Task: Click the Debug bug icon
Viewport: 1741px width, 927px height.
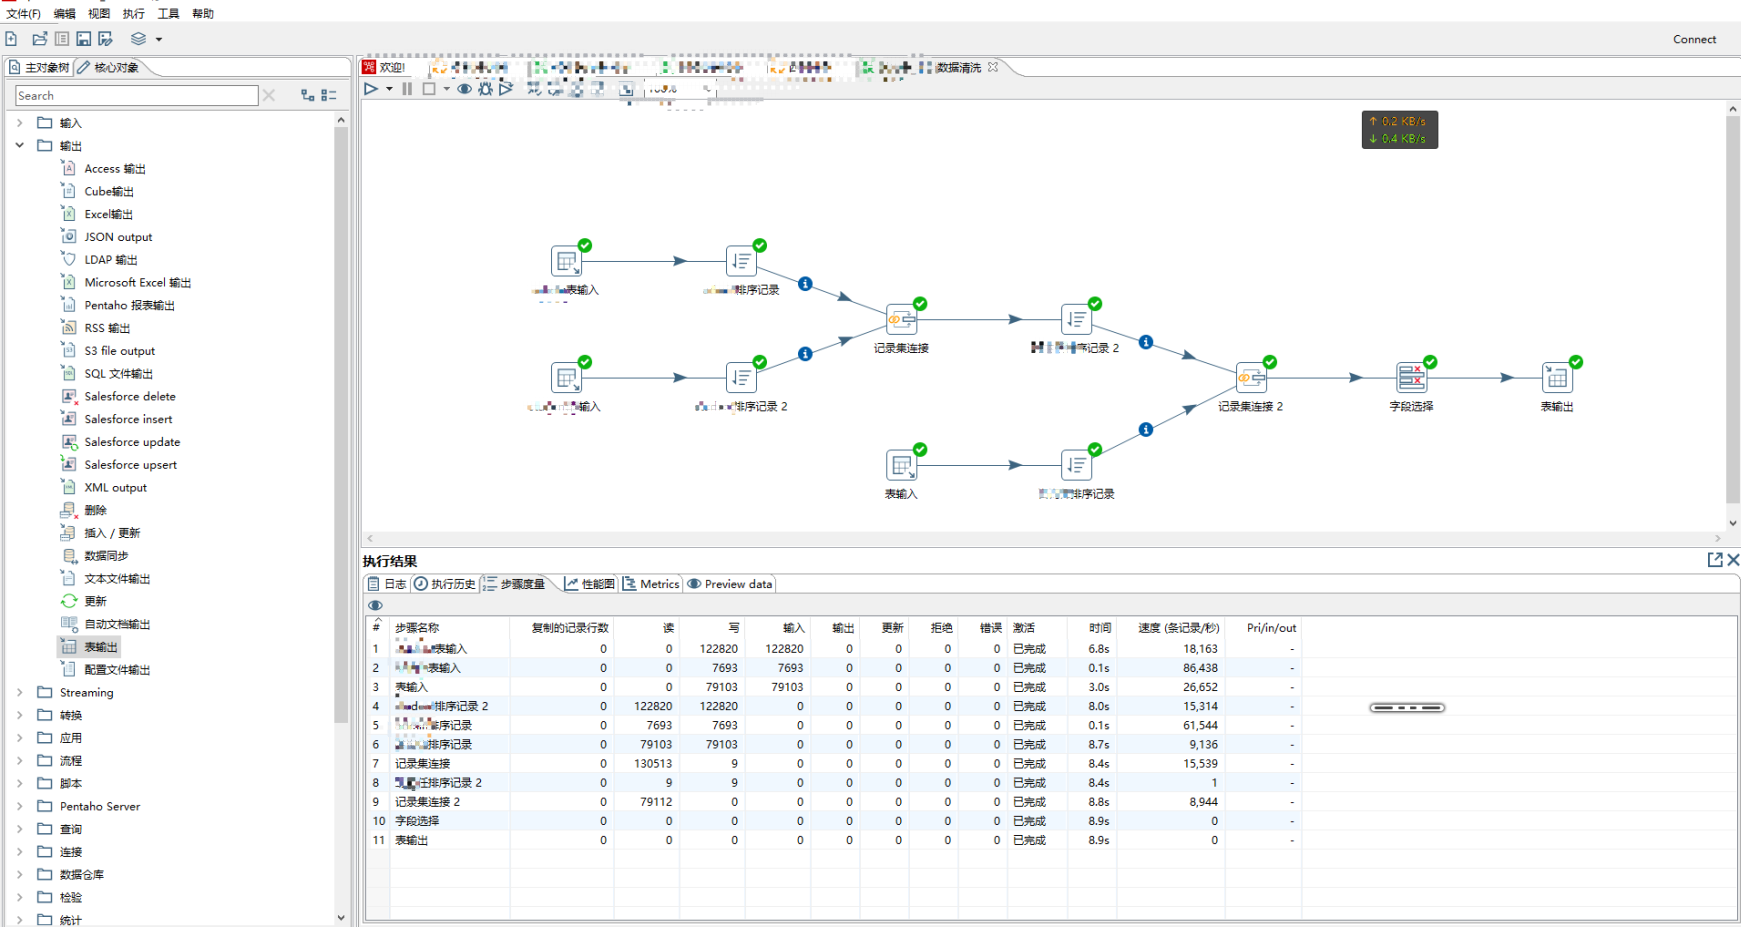Action: click(x=485, y=89)
